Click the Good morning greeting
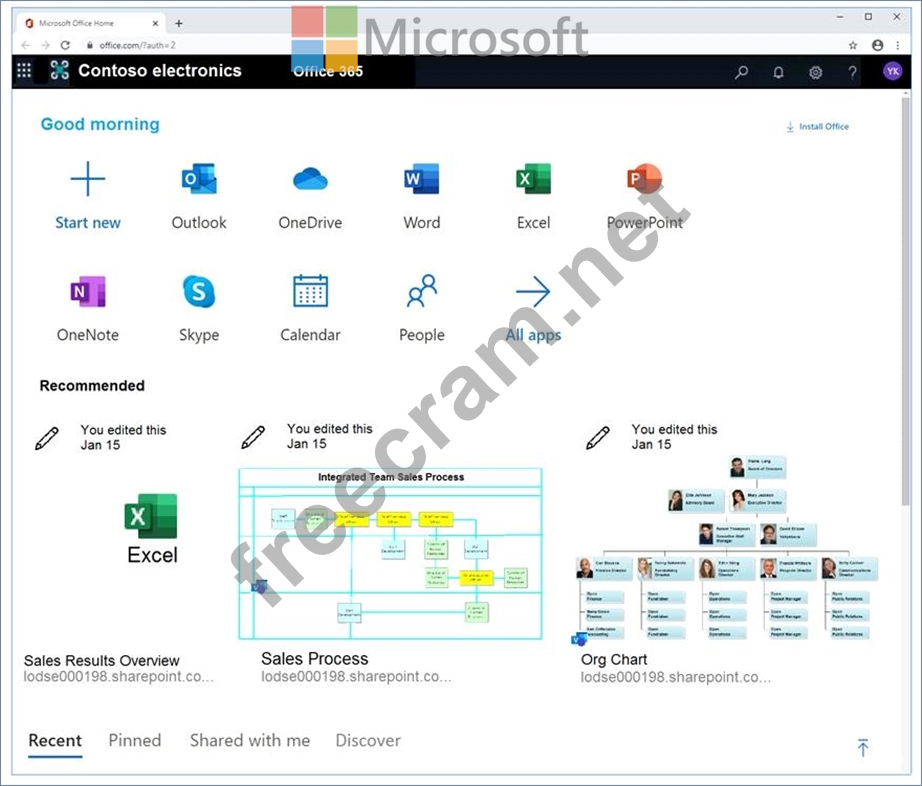Viewport: 922px width, 786px height. point(100,124)
